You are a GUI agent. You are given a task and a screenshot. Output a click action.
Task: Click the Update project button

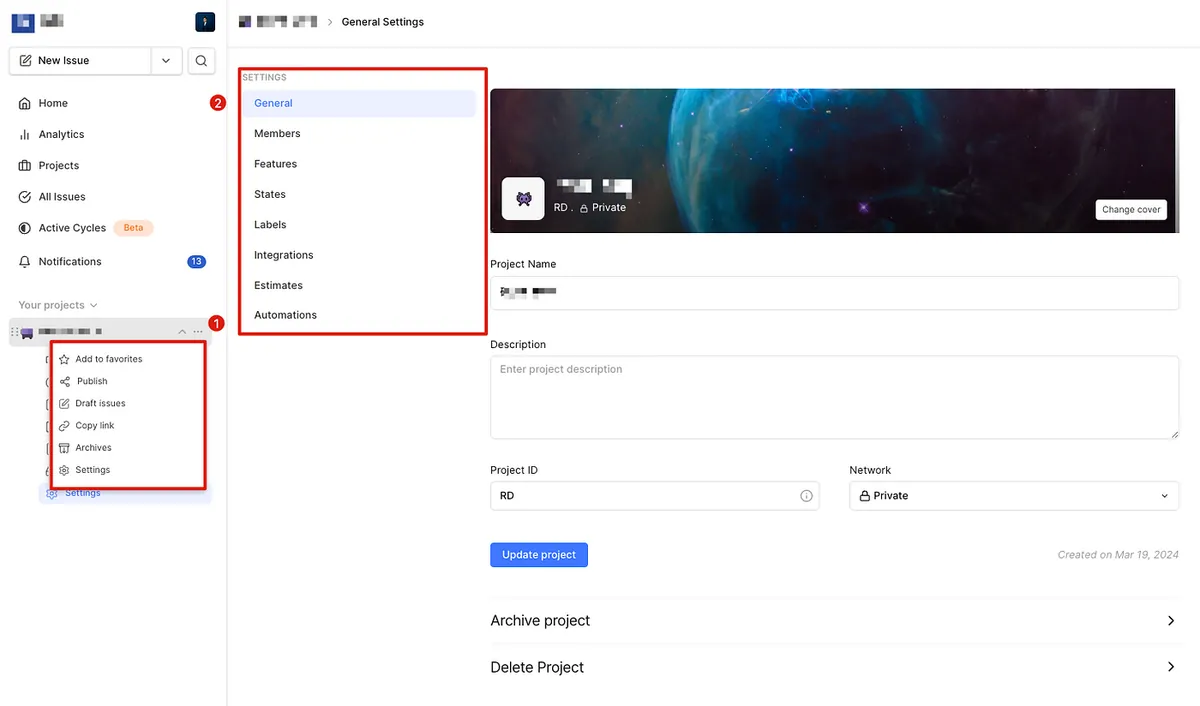(x=539, y=555)
